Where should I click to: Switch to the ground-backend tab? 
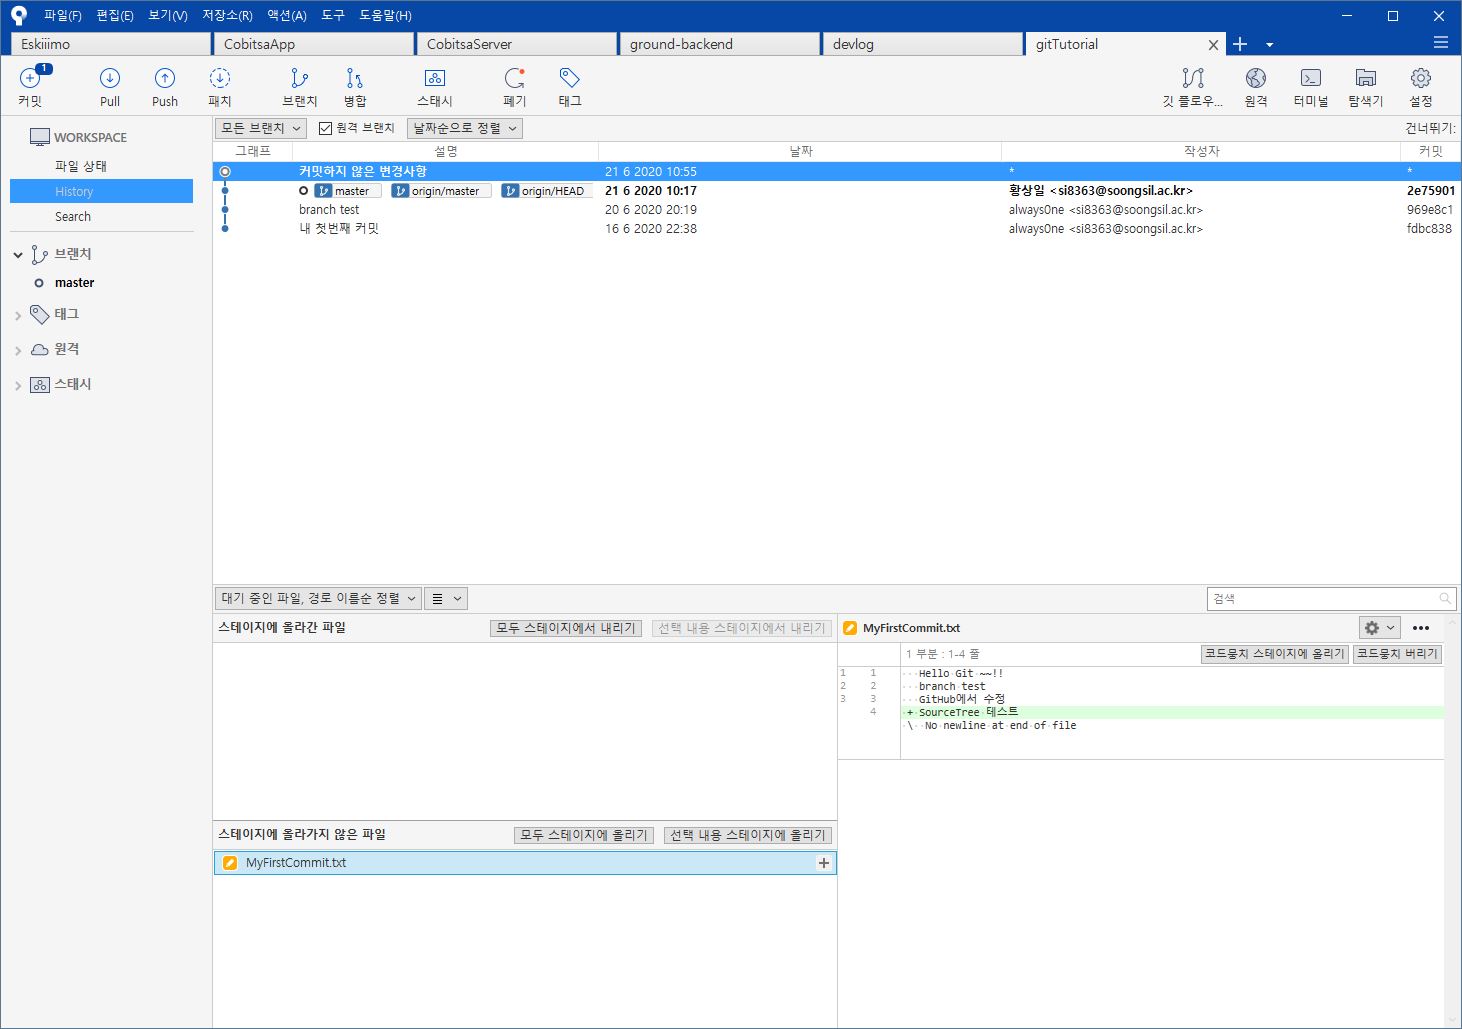(x=719, y=44)
